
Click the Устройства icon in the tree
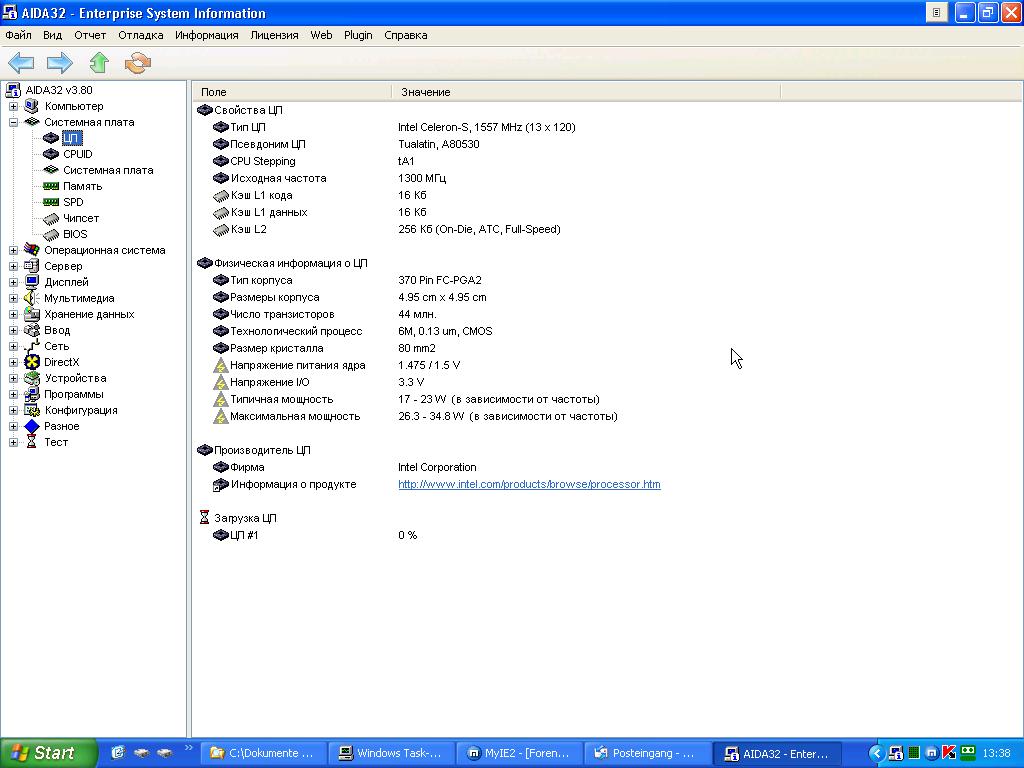[x=31, y=377]
